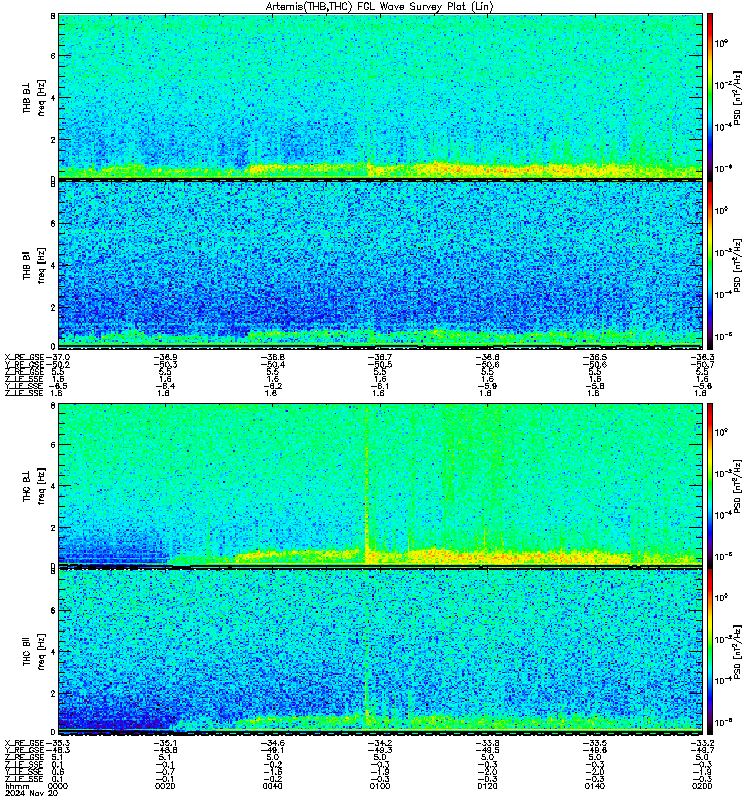Click the THC X position value '-35.3'

click(58, 743)
